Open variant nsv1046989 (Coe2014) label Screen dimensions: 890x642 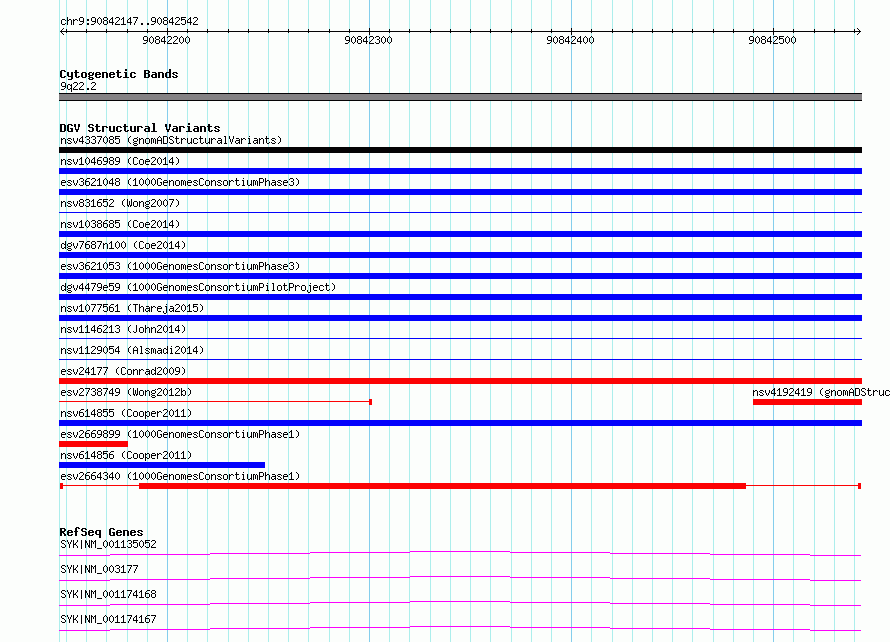click(120, 161)
